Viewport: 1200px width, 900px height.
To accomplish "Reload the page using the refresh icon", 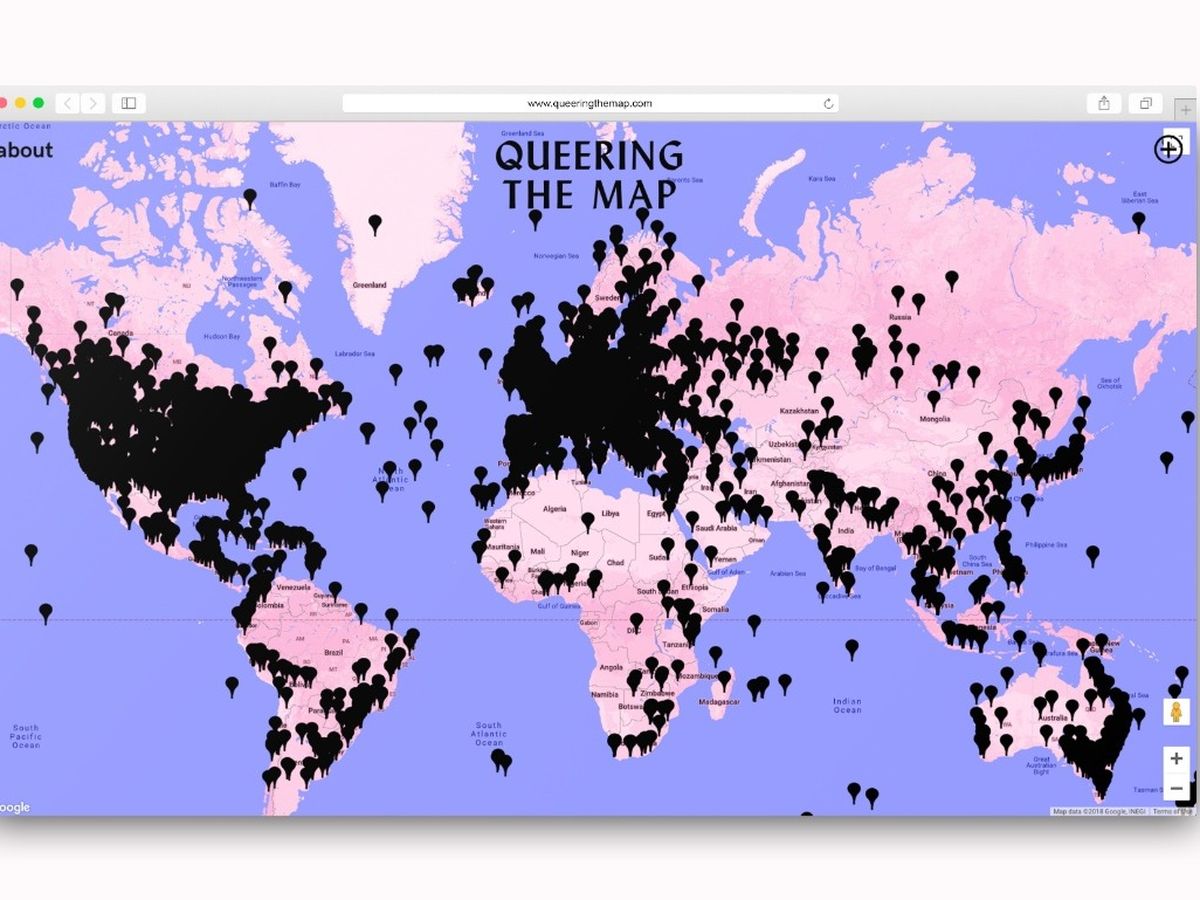I will (828, 103).
